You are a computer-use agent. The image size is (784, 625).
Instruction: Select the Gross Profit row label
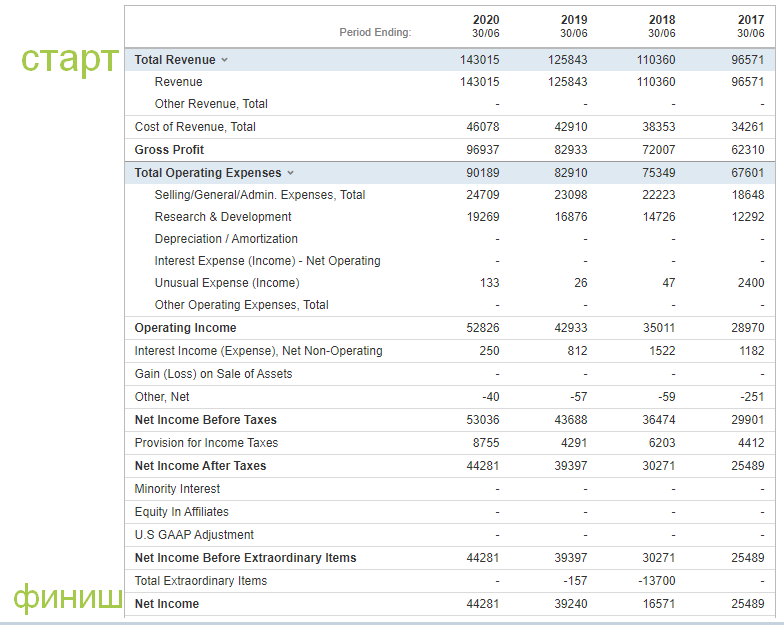pyautogui.click(x=169, y=150)
